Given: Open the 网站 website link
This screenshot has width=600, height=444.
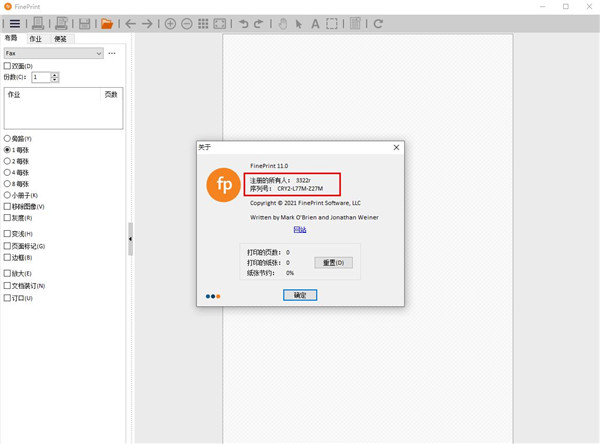Looking at the screenshot, I should click(x=300, y=230).
